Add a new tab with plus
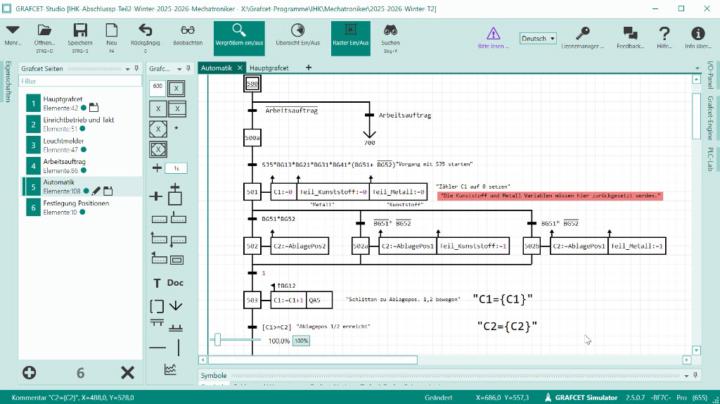The width and height of the screenshot is (720, 404). pyautogui.click(x=309, y=67)
